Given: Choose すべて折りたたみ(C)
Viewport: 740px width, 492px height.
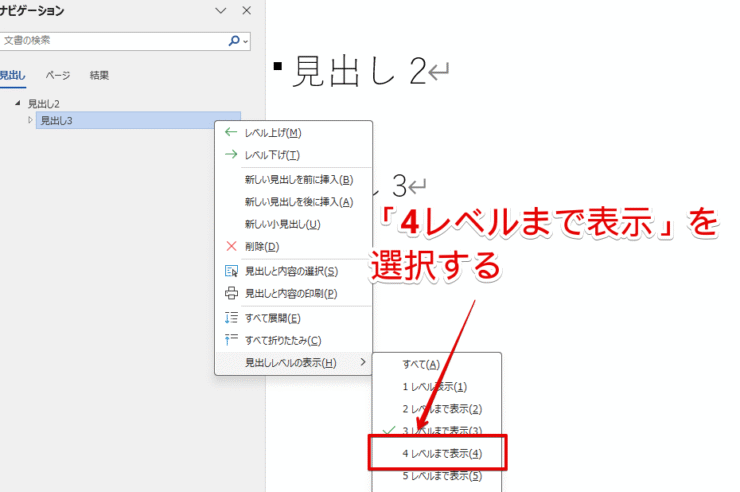Looking at the screenshot, I should click(x=294, y=341).
